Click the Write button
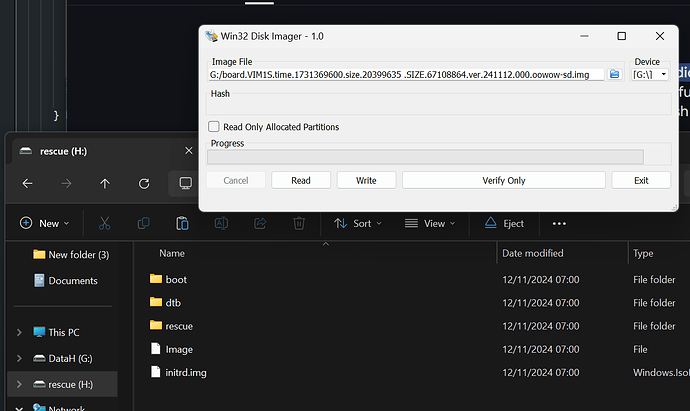690x411 pixels. tap(366, 180)
